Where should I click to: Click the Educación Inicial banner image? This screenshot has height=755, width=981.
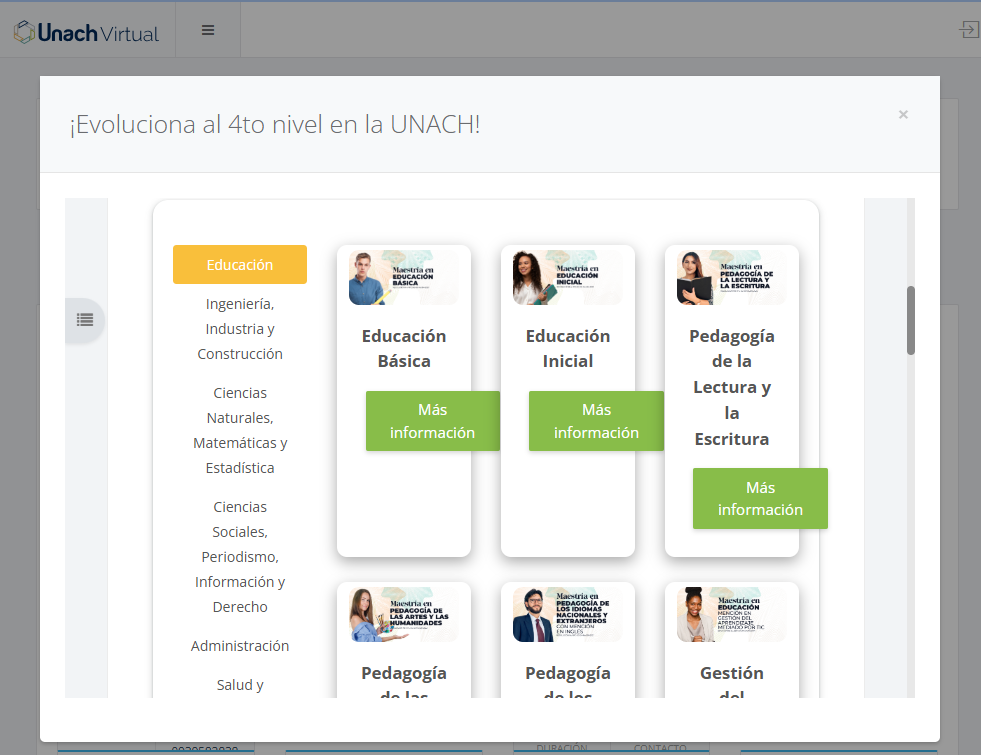pos(567,278)
